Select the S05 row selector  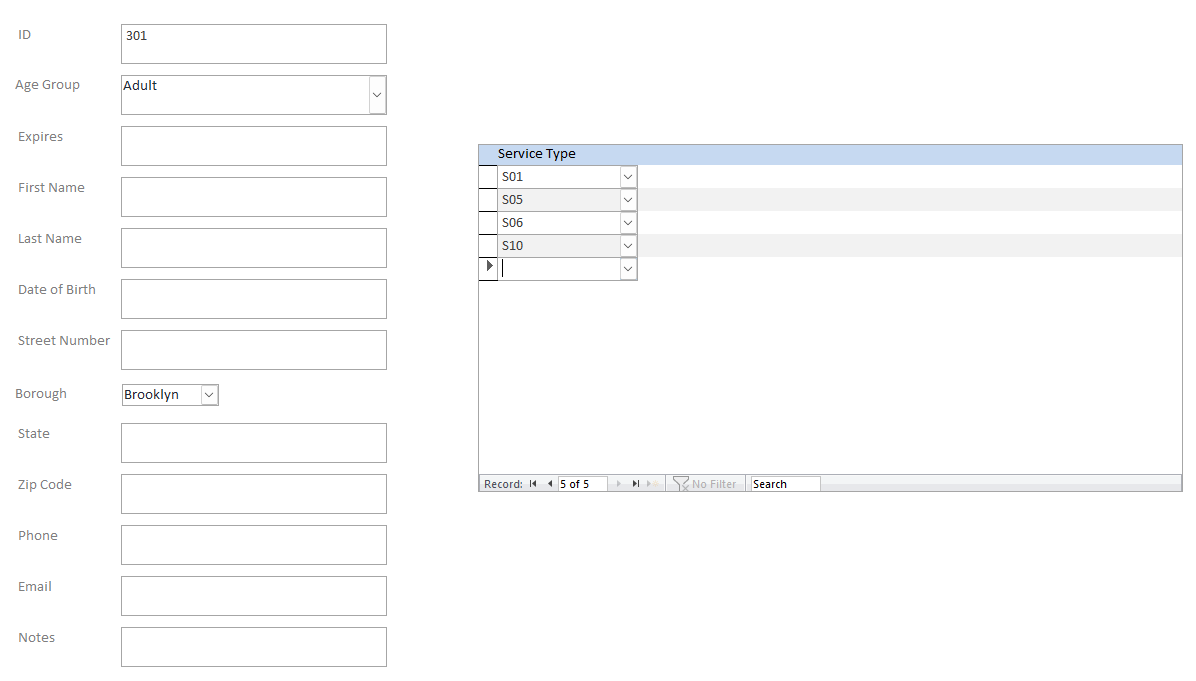point(488,200)
